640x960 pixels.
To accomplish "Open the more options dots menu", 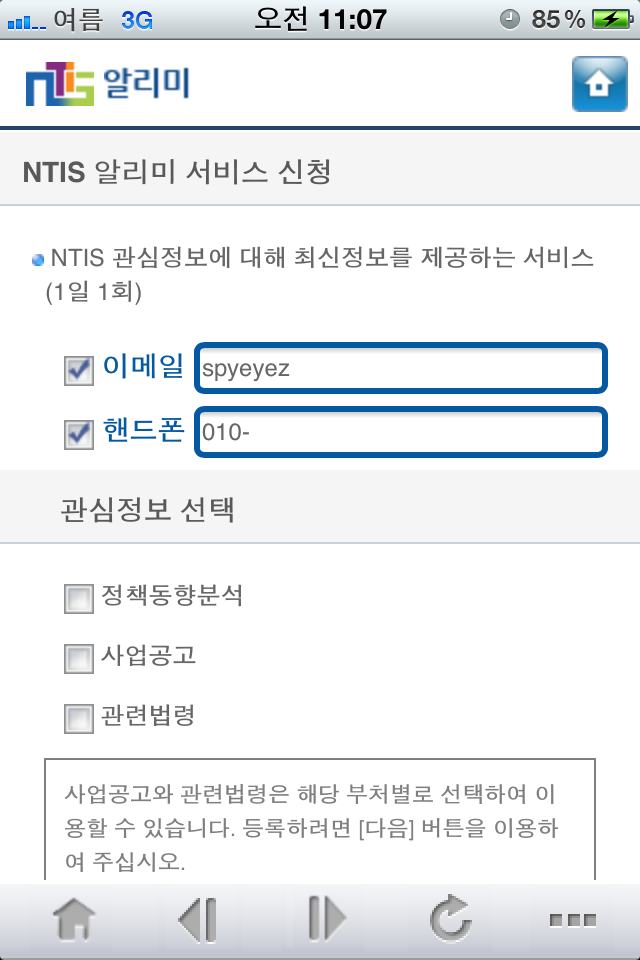I will pyautogui.click(x=573, y=920).
